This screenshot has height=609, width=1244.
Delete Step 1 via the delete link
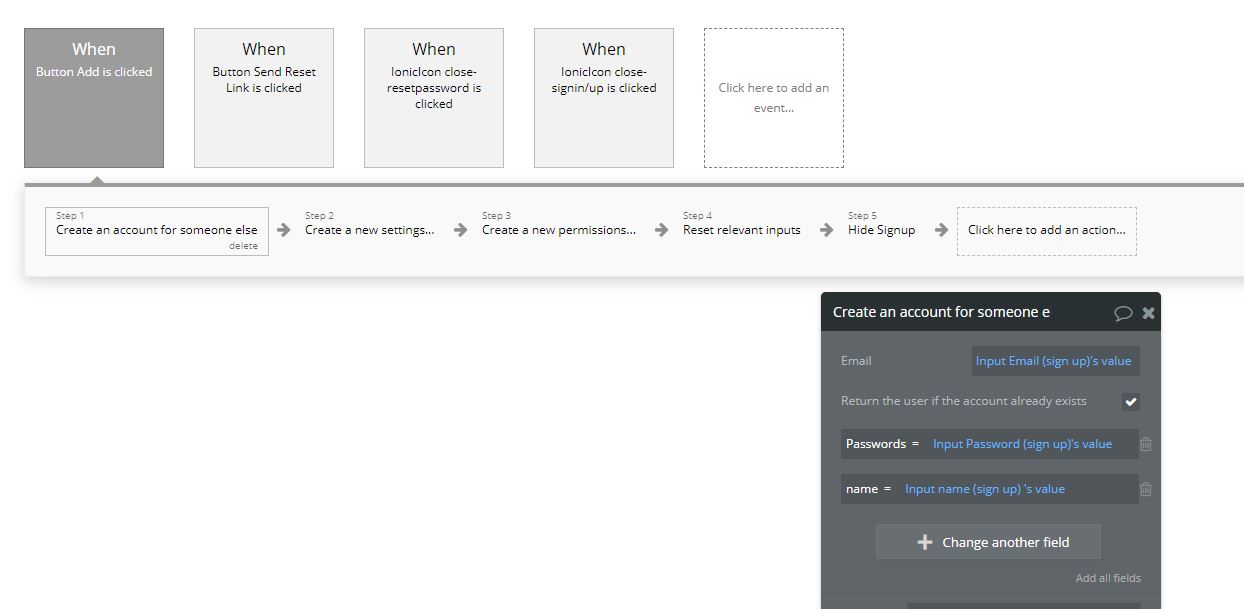(243, 246)
